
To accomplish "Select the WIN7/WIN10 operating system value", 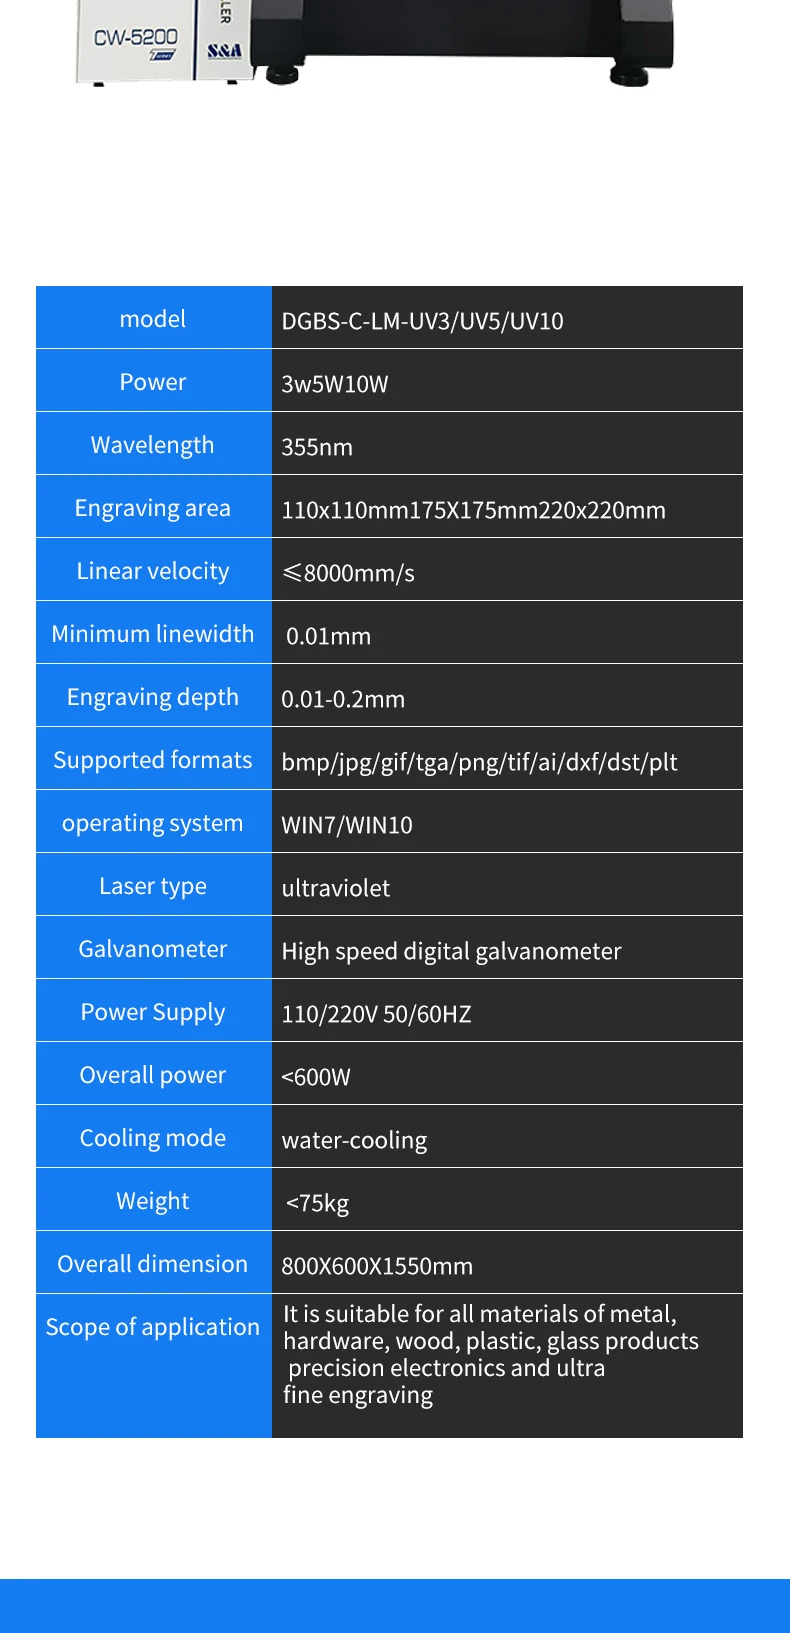I will (347, 825).
